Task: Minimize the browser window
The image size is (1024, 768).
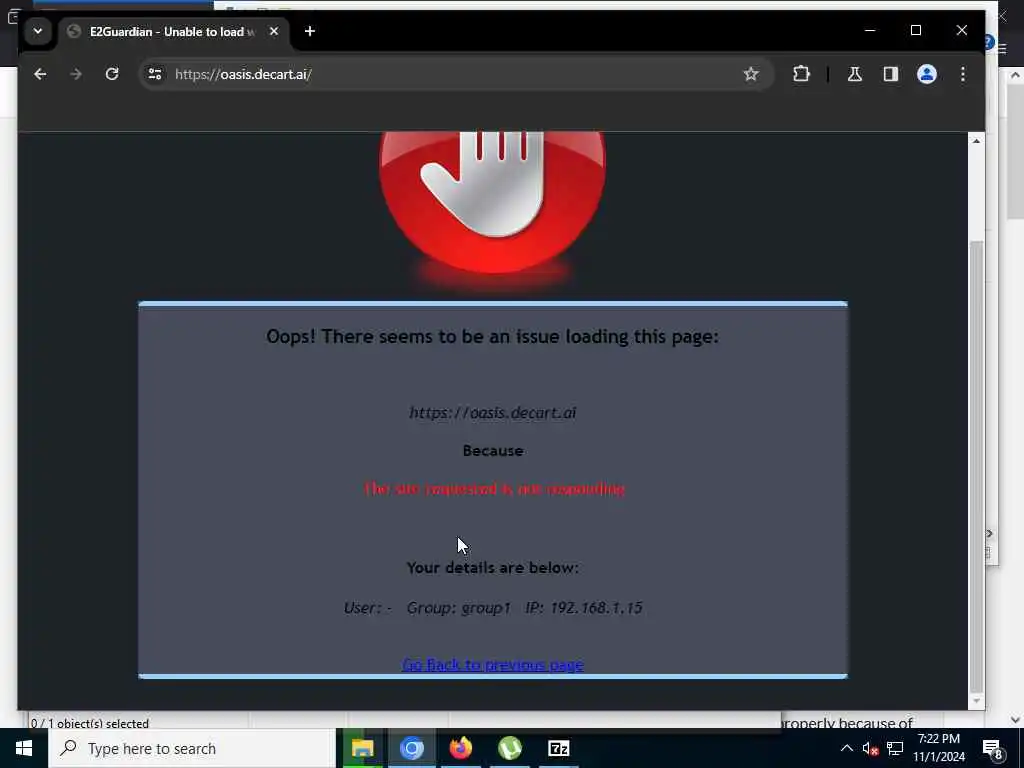Action: point(870,30)
